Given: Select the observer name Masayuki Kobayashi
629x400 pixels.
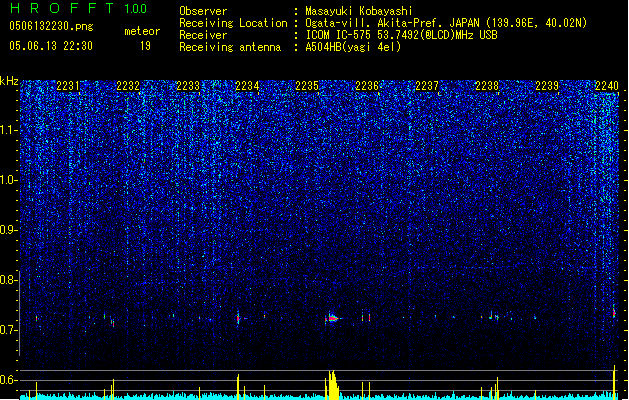Looking at the screenshot, I should tap(359, 11).
